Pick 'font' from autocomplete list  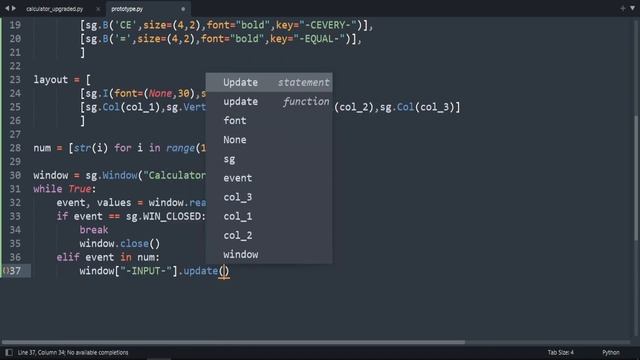pyautogui.click(x=269, y=121)
